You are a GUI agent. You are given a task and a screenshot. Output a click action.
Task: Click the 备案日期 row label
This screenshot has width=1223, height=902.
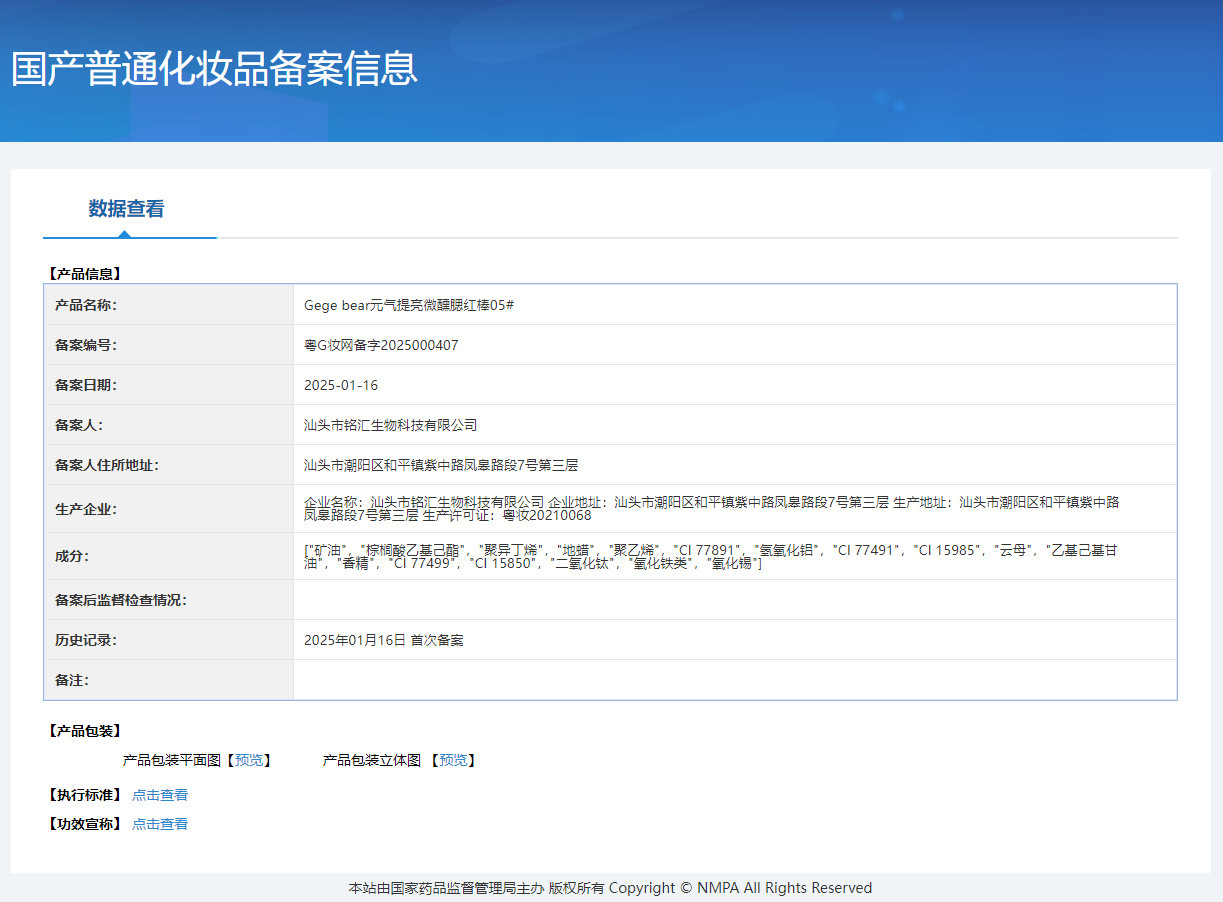pos(86,385)
